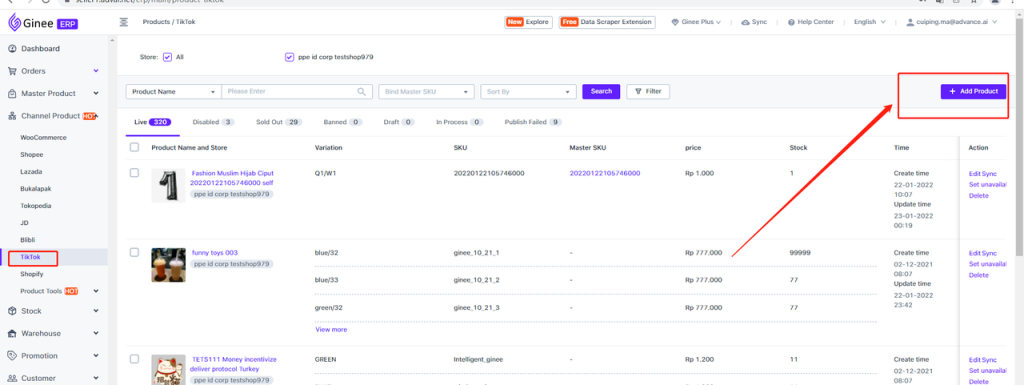Click the Warehouse icon in sidebar
Viewport: 1024px width, 385px height.
point(12,333)
